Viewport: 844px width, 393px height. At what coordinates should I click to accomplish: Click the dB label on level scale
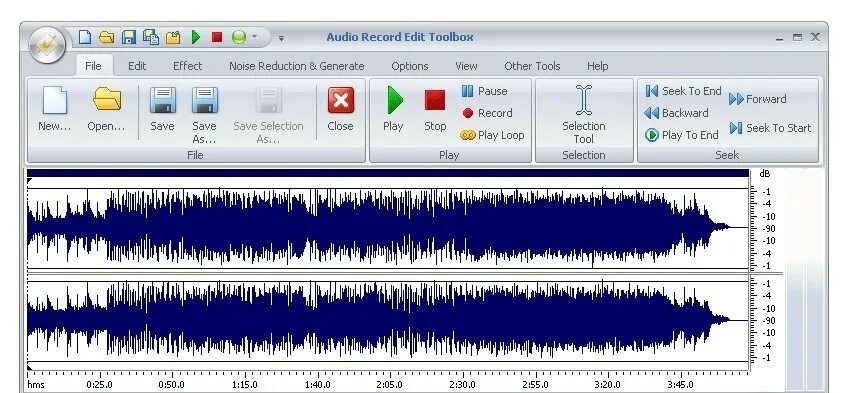point(765,174)
